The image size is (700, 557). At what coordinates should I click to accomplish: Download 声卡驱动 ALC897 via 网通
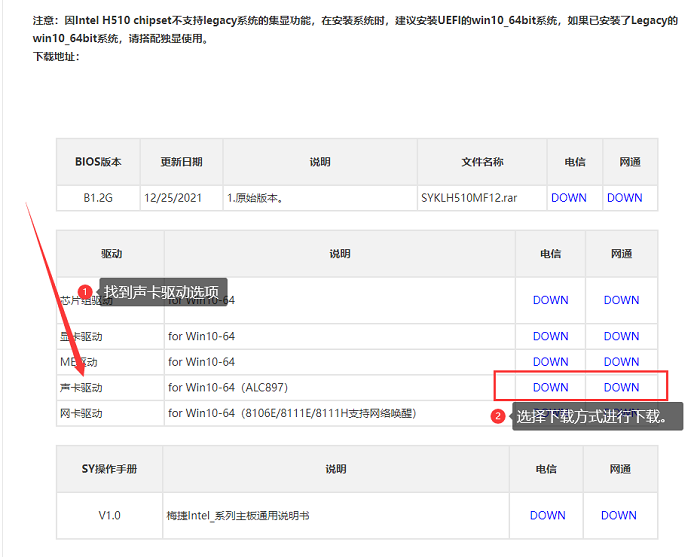tap(621, 387)
